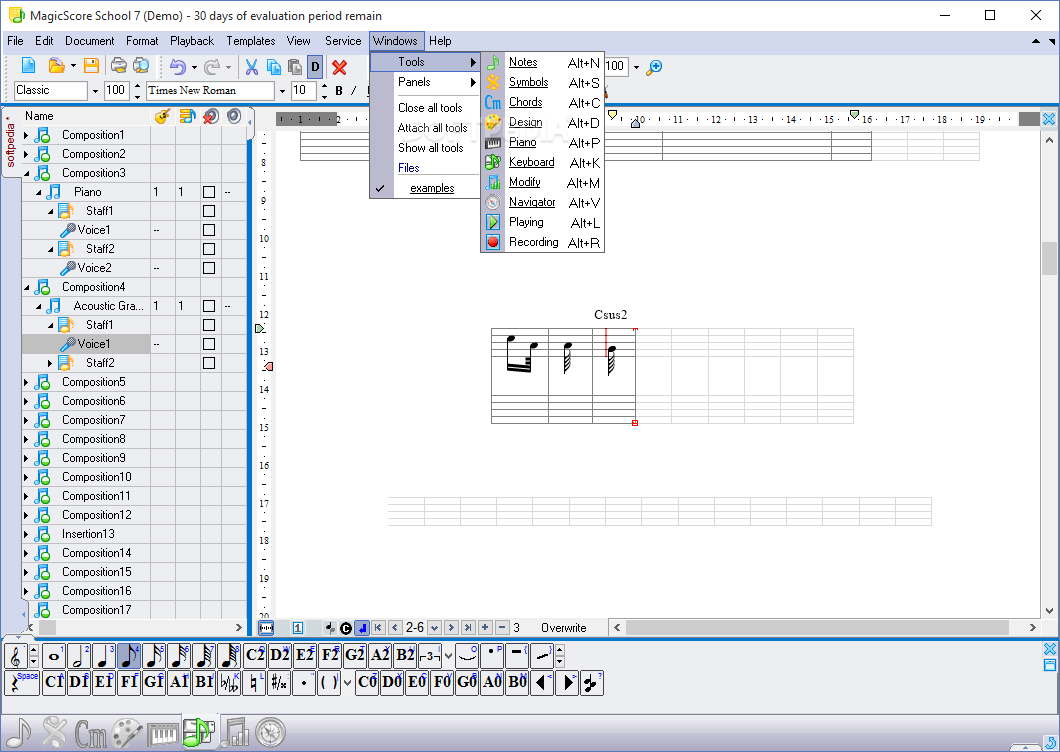Click the font size 10 field
Viewport: 1060px width, 752px height.
click(304, 91)
